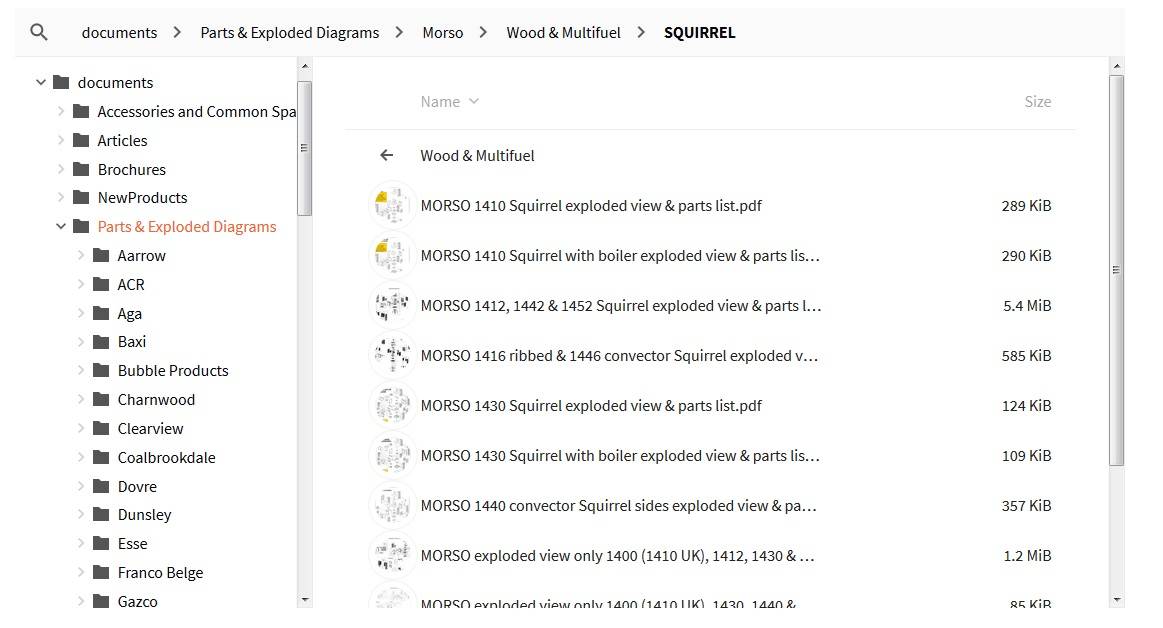
Task: Open the Wood & Multifuel breadcrumb
Action: [x=563, y=33]
